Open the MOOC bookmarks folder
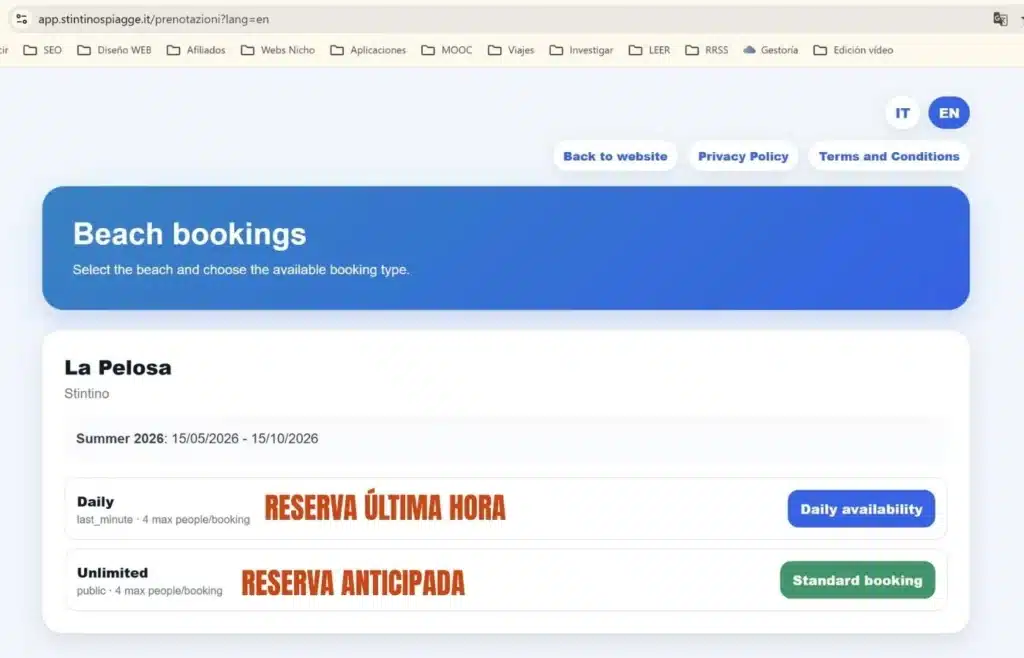 click(x=447, y=50)
